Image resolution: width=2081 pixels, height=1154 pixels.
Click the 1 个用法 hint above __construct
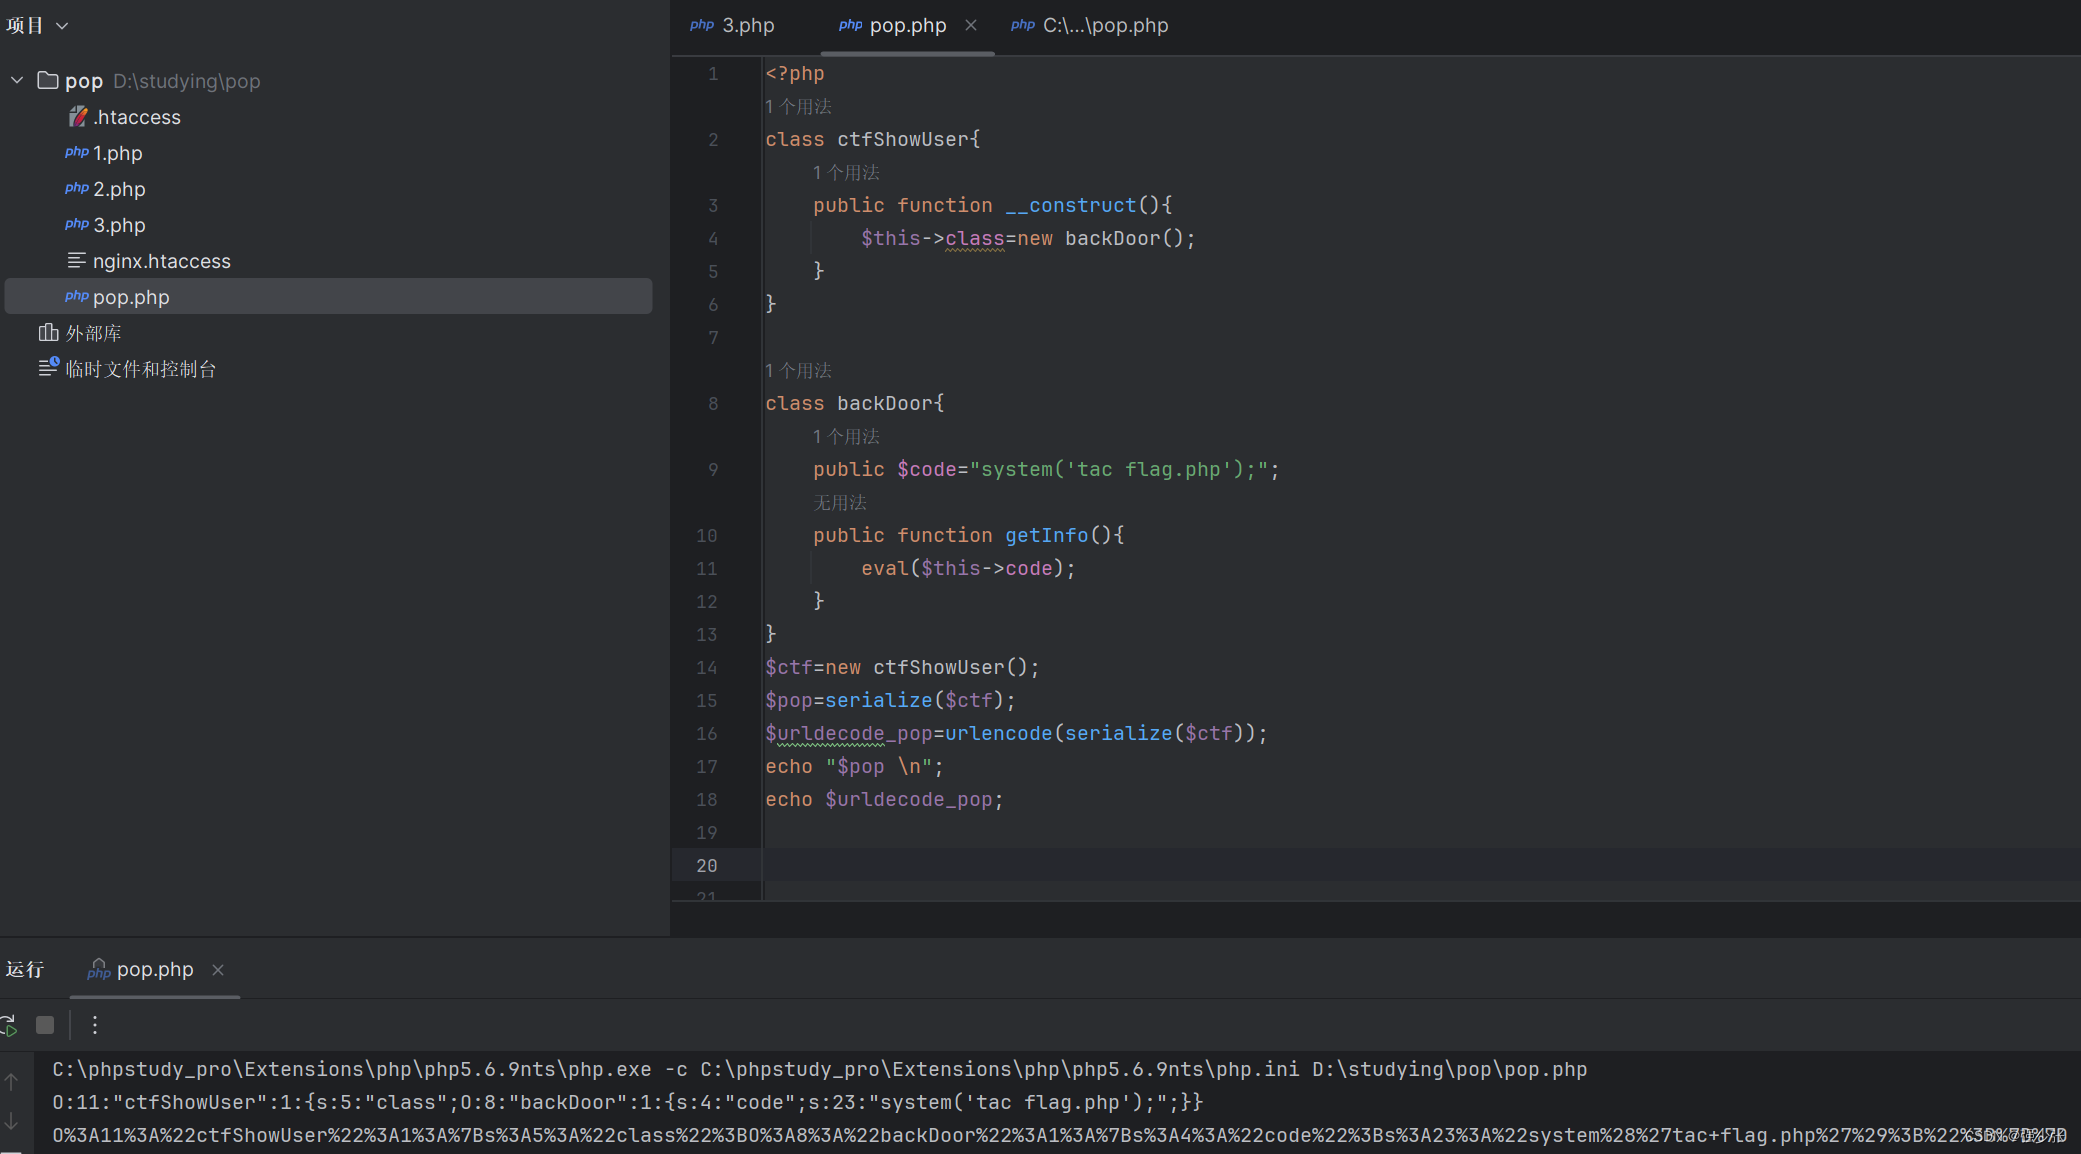pos(846,172)
